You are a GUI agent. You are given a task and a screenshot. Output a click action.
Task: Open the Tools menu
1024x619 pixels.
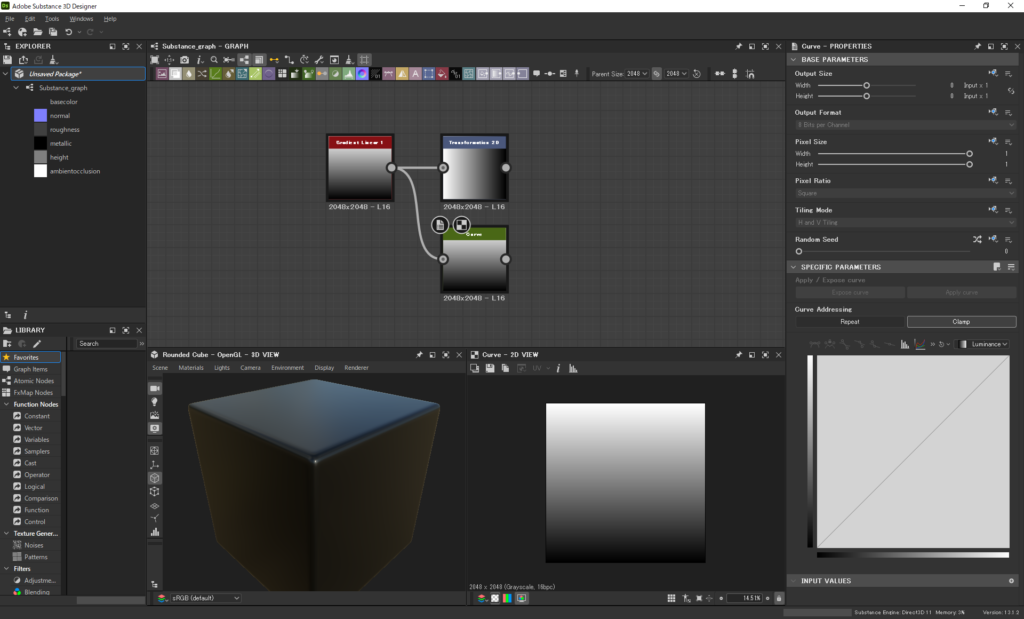[x=52, y=19]
